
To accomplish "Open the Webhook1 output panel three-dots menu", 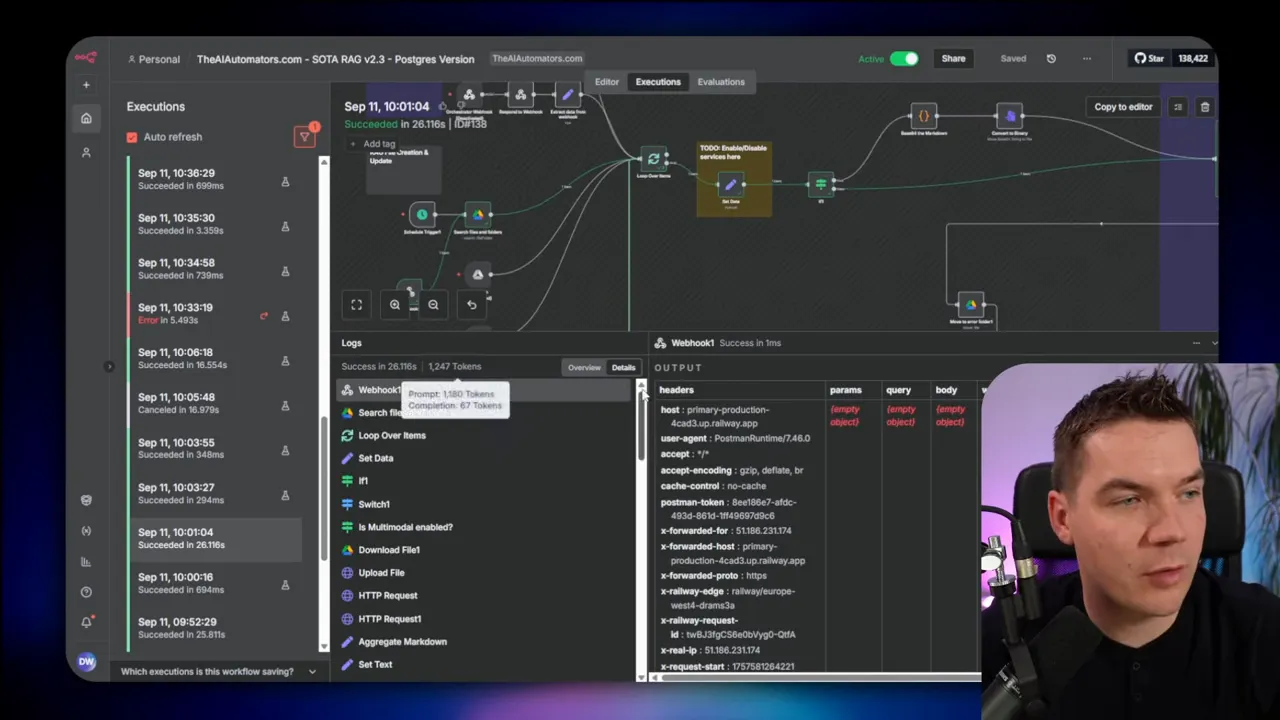I will point(1196,343).
